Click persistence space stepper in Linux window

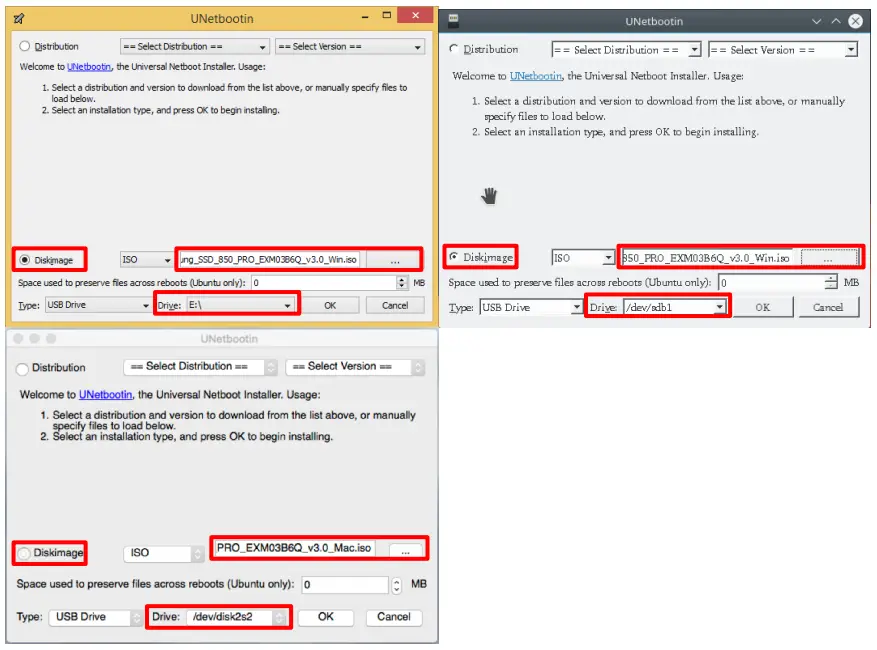pyautogui.click(x=832, y=282)
